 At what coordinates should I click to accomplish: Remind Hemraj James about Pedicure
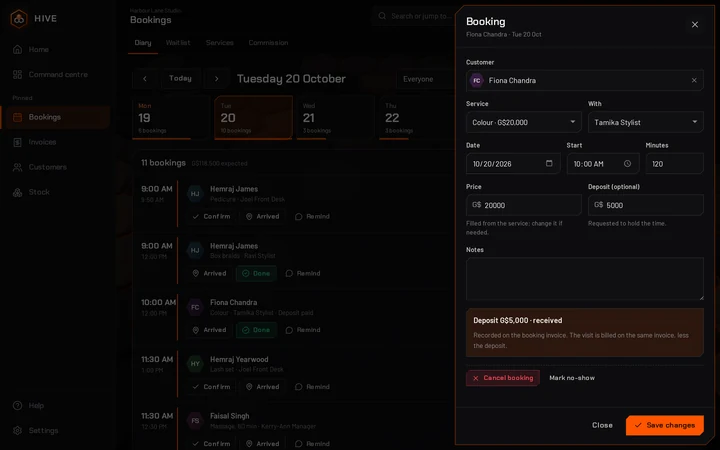[312, 216]
